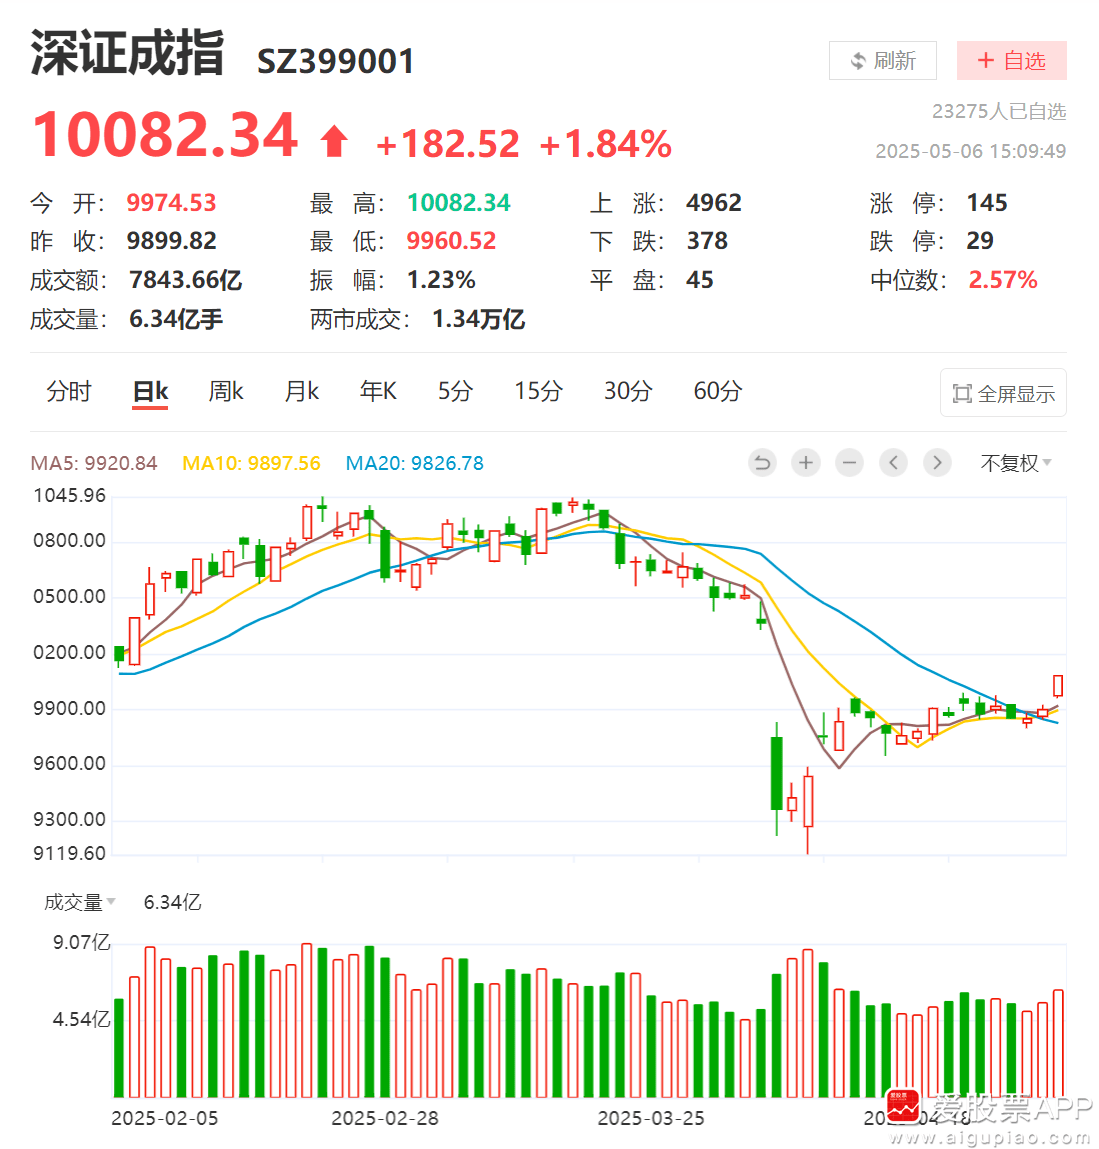Reset the chart with the undo arrow icon
Screen dimensions: 1099x1149
click(762, 462)
